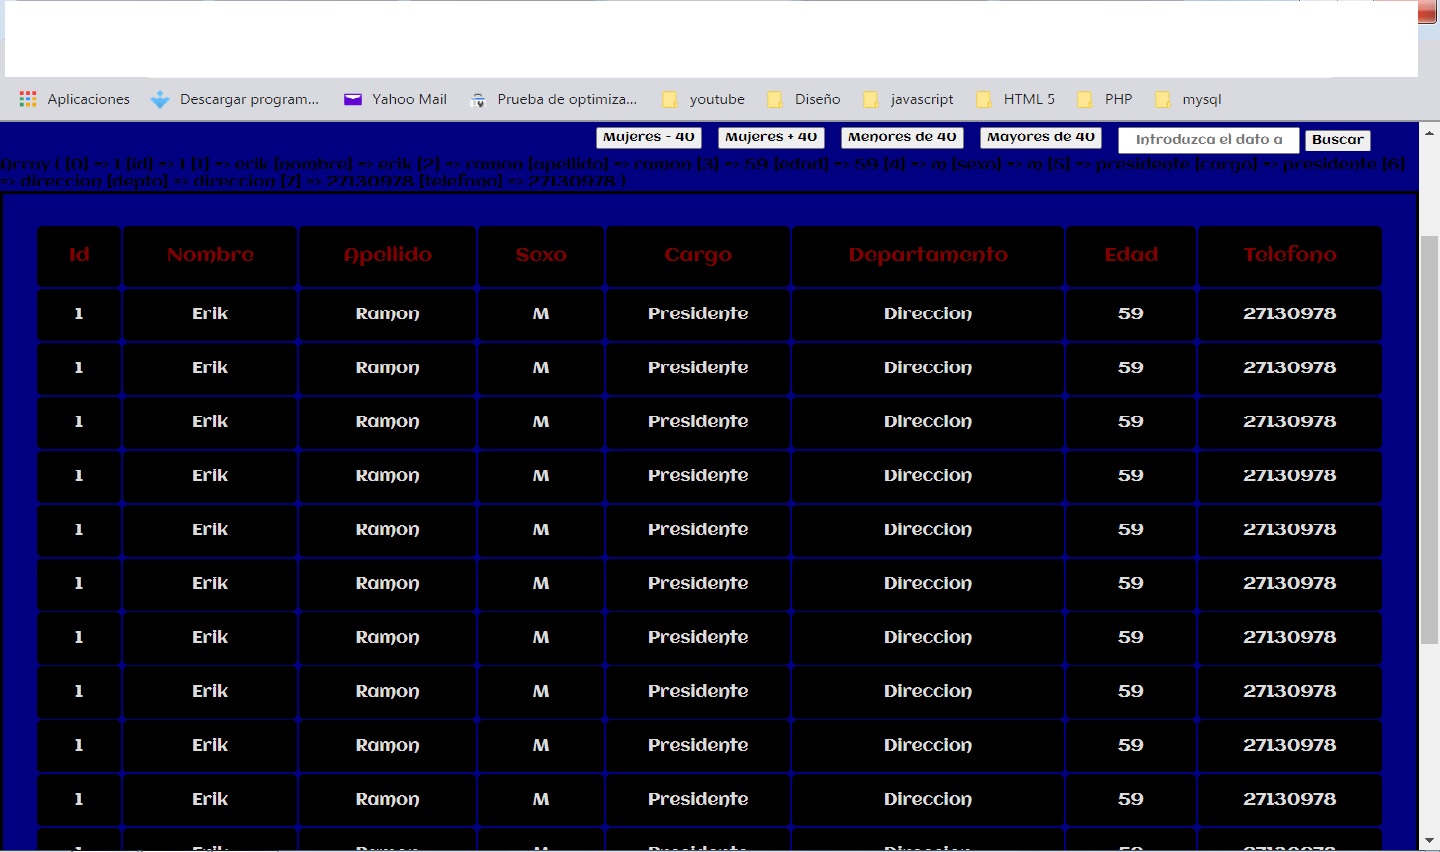
Task: Open the Diseño bookmarks folder icon
Action: 775,99
